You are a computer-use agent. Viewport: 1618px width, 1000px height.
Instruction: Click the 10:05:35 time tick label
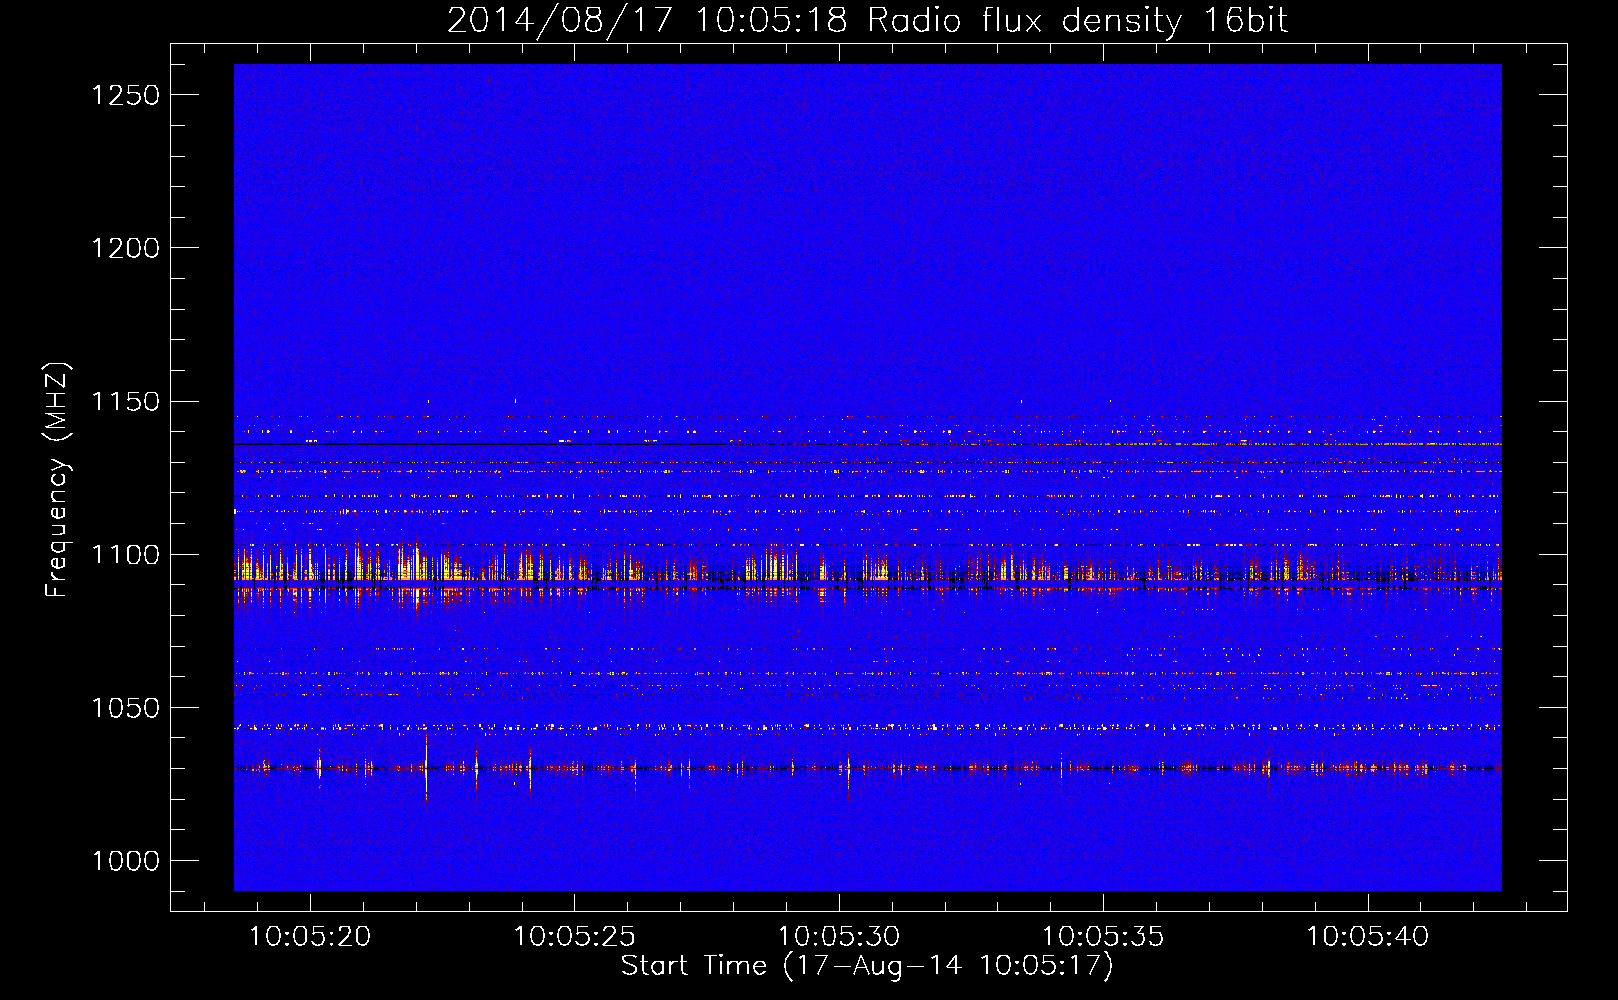(1103, 937)
